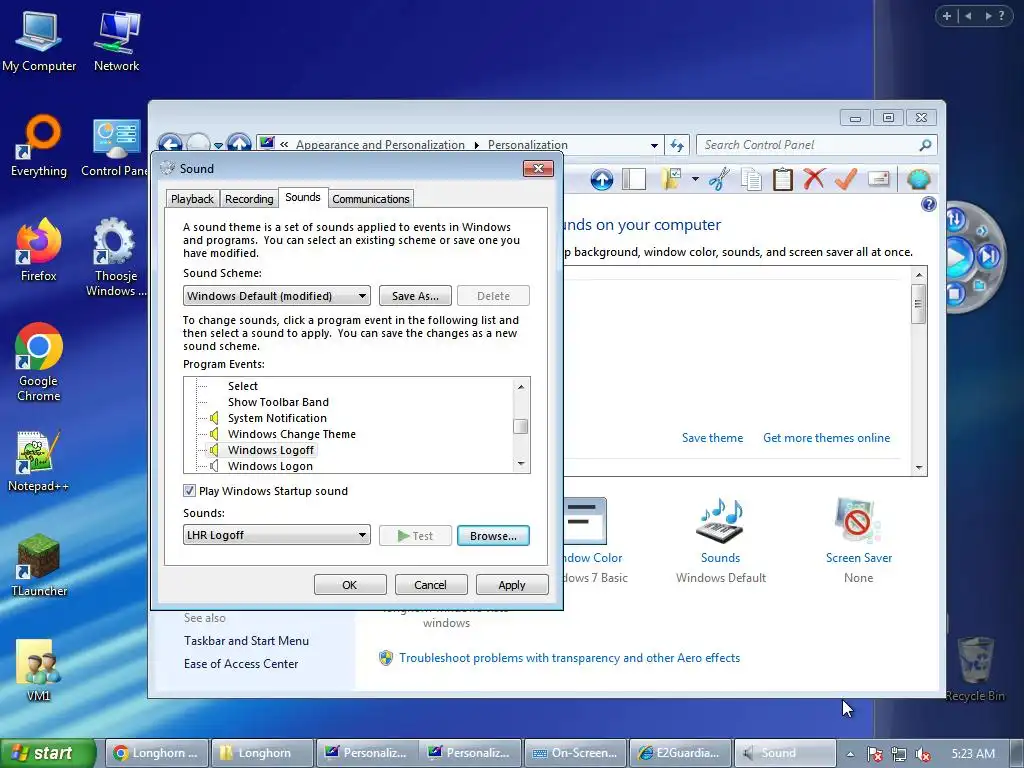Image resolution: width=1024 pixels, height=768 pixels.
Task: Click the Stop button on media gadget
Action: coord(955,293)
